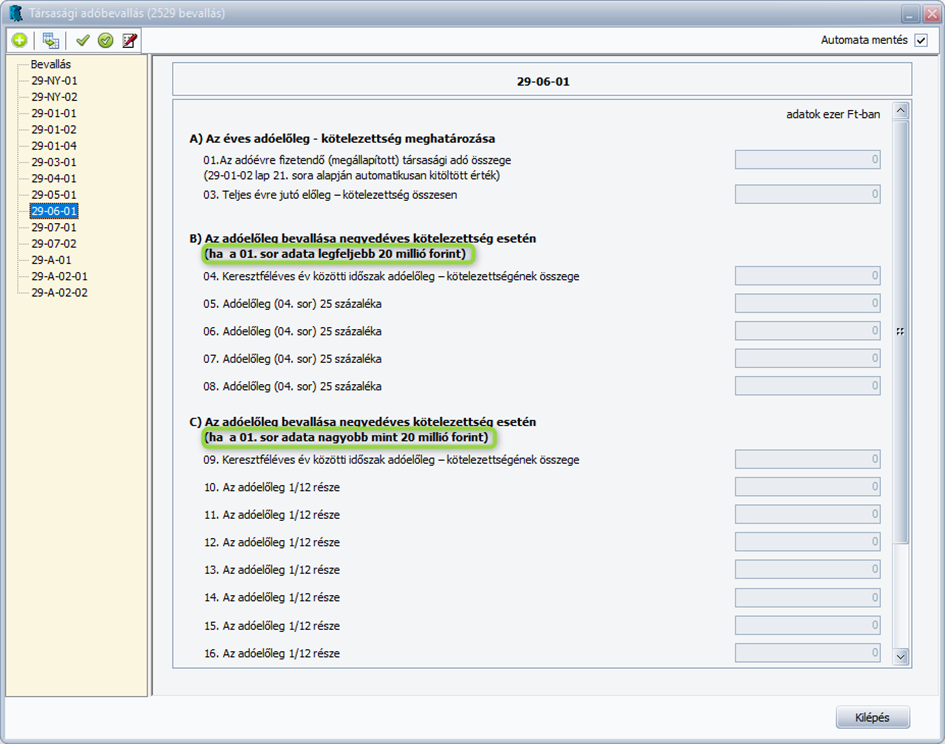Click the field for row 06 Adóelőleg 25 százaléka
The width and height of the screenshot is (945, 744).
808,331
